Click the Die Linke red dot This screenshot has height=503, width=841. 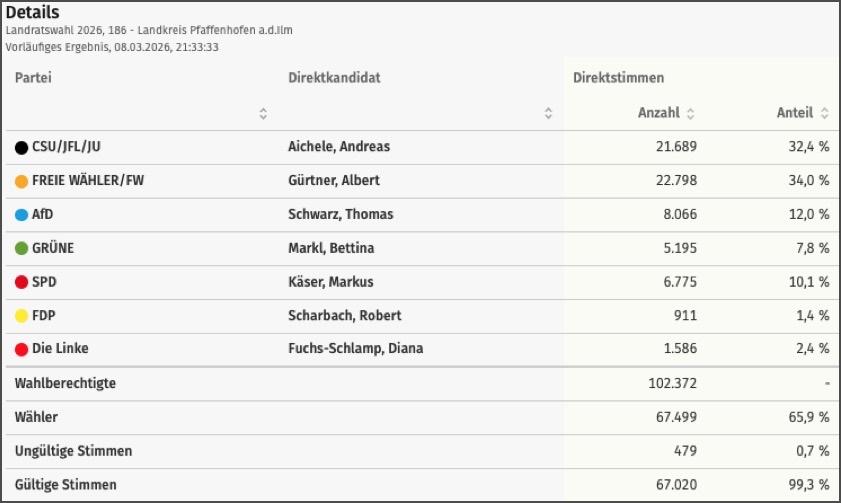click(x=21, y=349)
